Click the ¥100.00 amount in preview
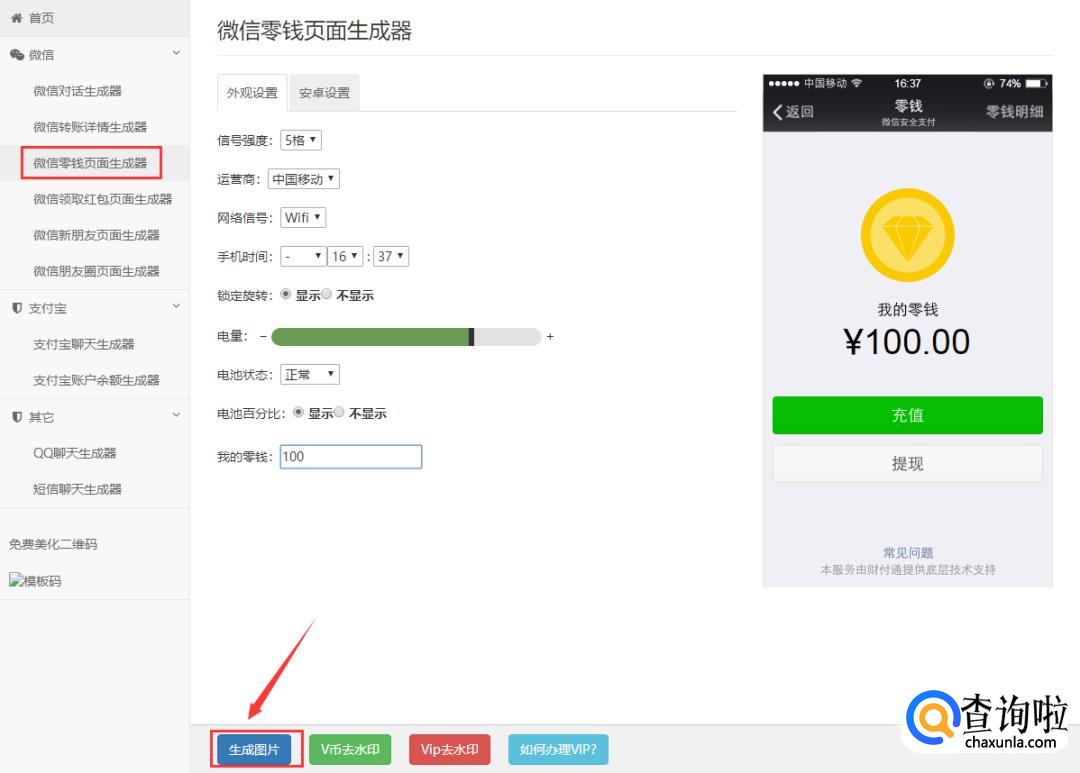 pos(906,342)
